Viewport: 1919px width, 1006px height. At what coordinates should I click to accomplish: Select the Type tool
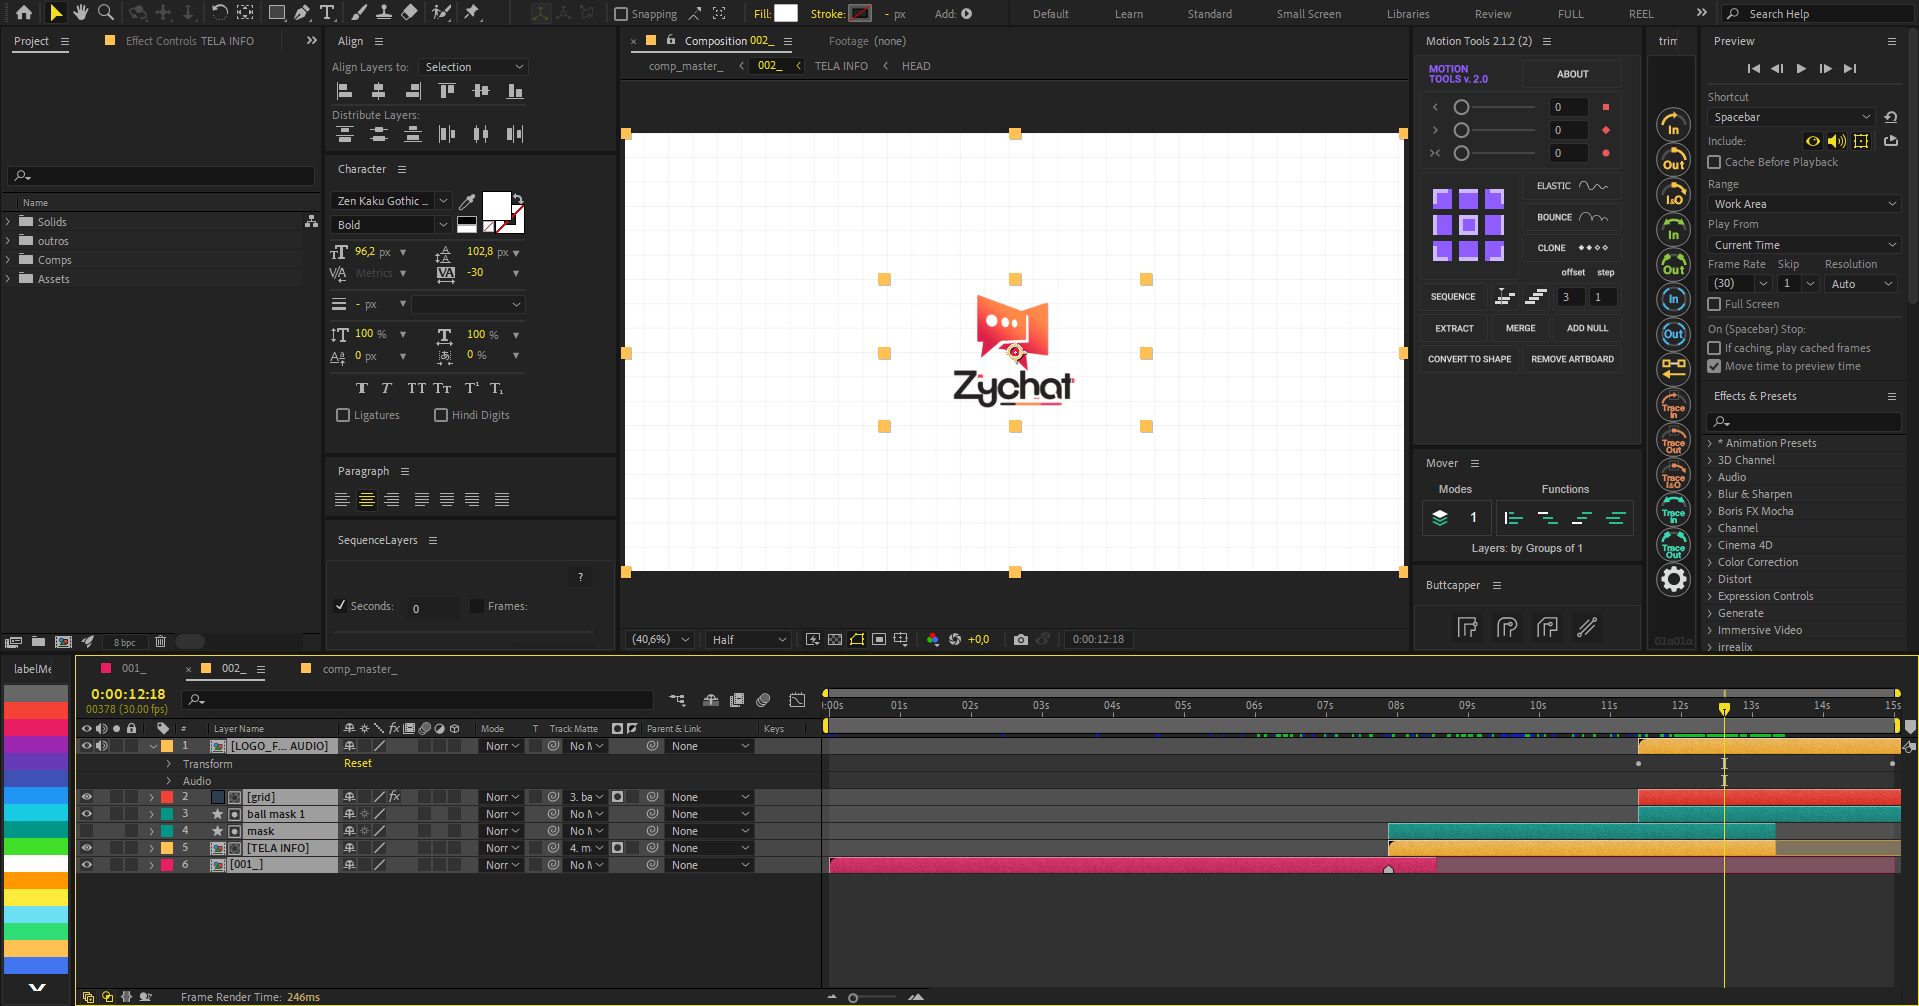coord(327,13)
